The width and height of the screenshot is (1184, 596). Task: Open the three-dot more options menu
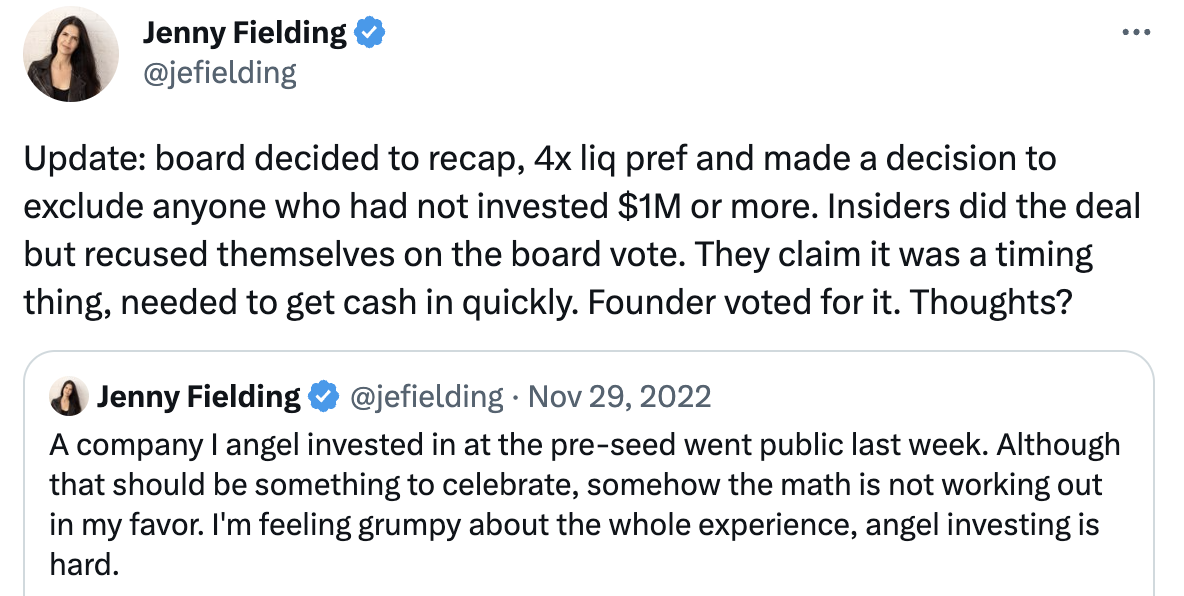[x=1136, y=32]
